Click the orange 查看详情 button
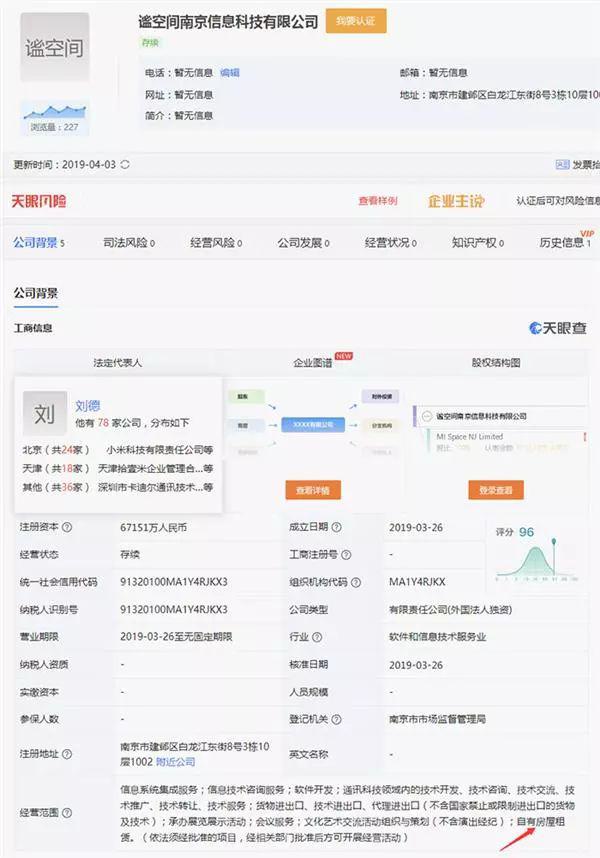The height and width of the screenshot is (858, 600). 313,490
